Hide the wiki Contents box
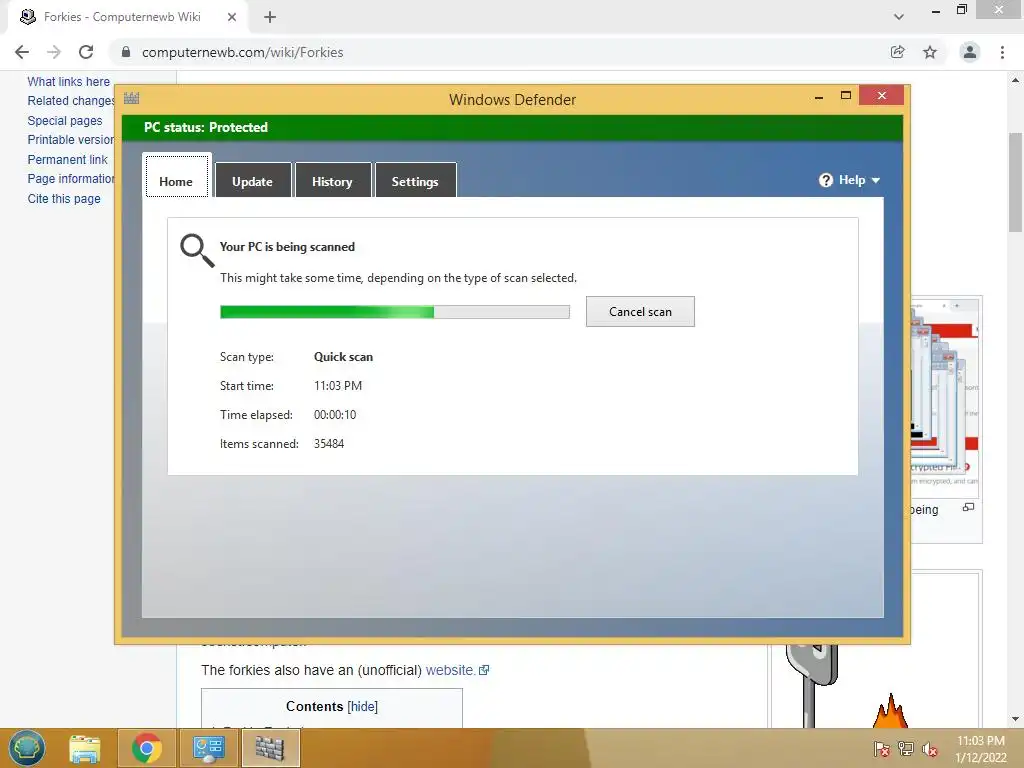Image resolution: width=1024 pixels, height=768 pixels. (362, 707)
